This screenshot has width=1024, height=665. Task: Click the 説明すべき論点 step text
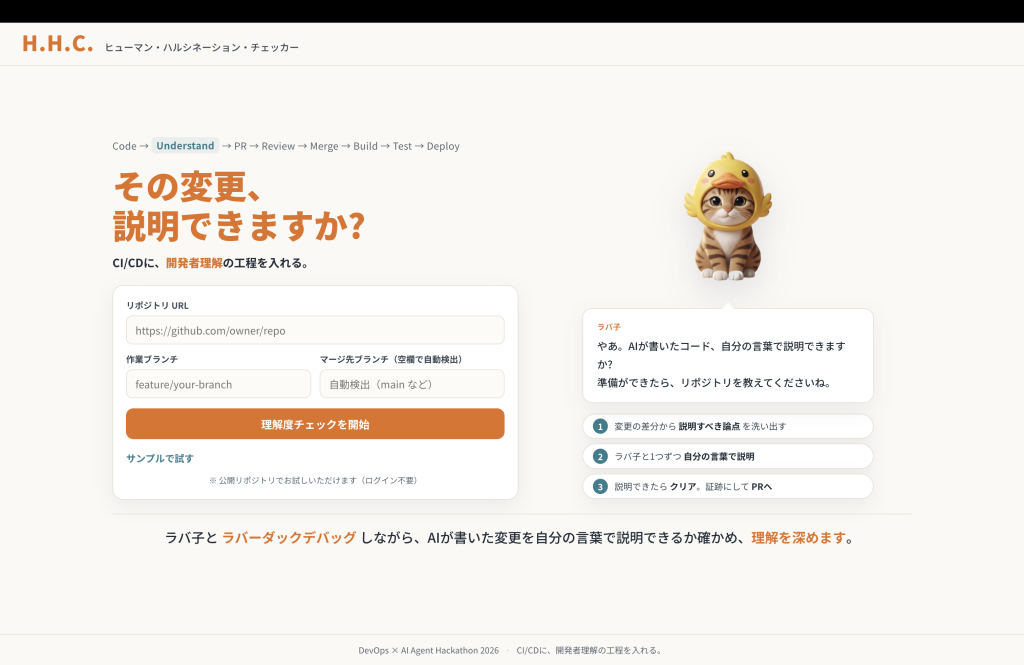(x=709, y=427)
